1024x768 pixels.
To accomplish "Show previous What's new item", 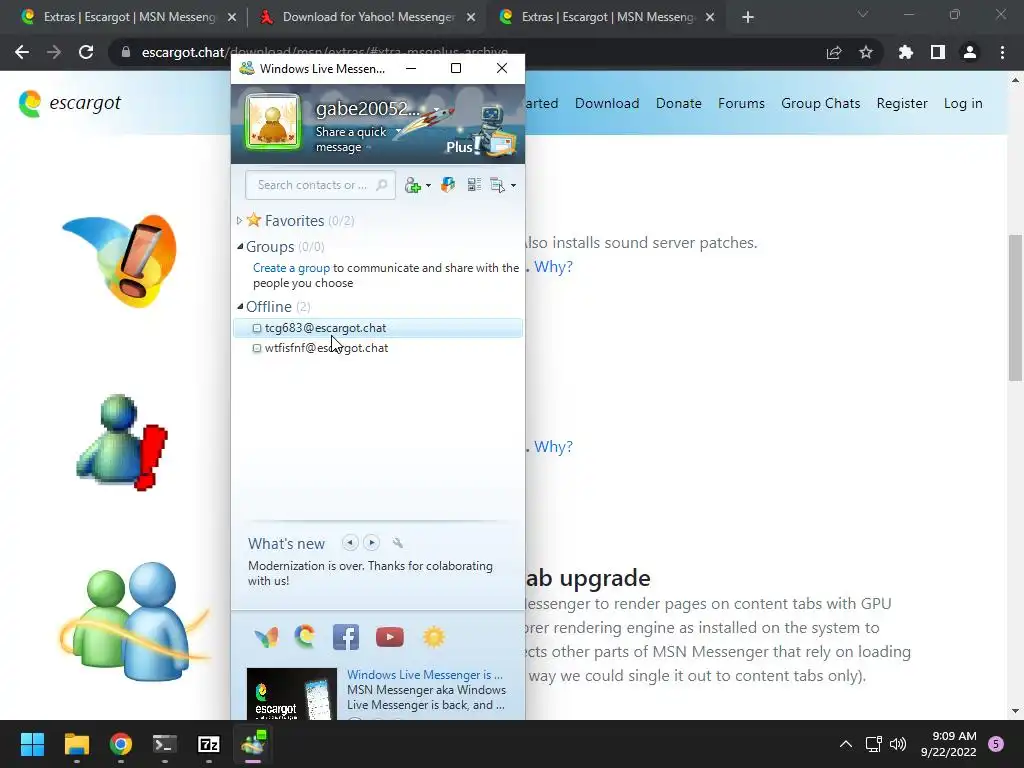I will (350, 543).
